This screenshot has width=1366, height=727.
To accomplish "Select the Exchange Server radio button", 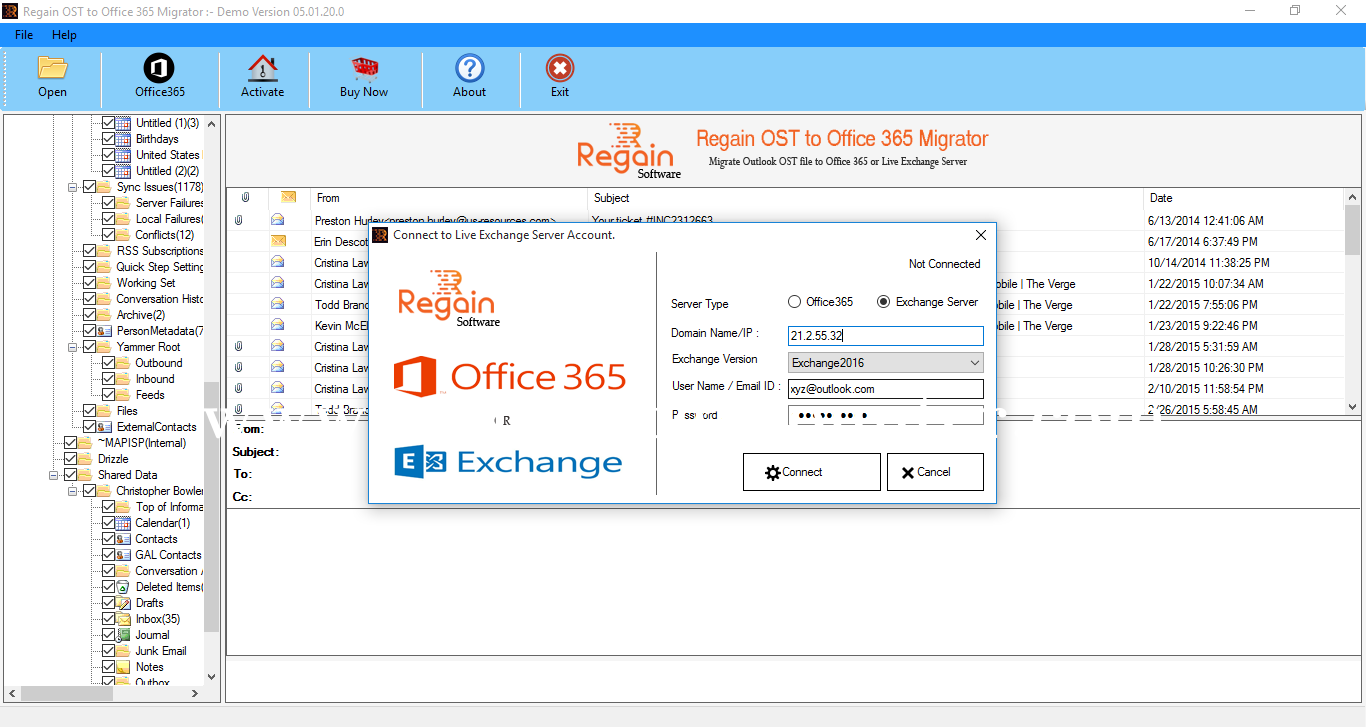I will click(x=883, y=302).
